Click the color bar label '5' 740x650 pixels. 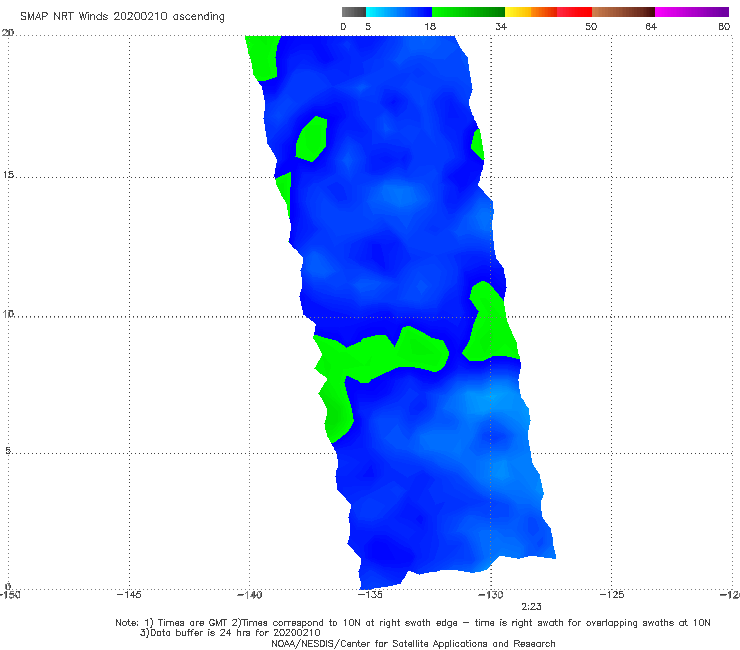(x=368, y=26)
